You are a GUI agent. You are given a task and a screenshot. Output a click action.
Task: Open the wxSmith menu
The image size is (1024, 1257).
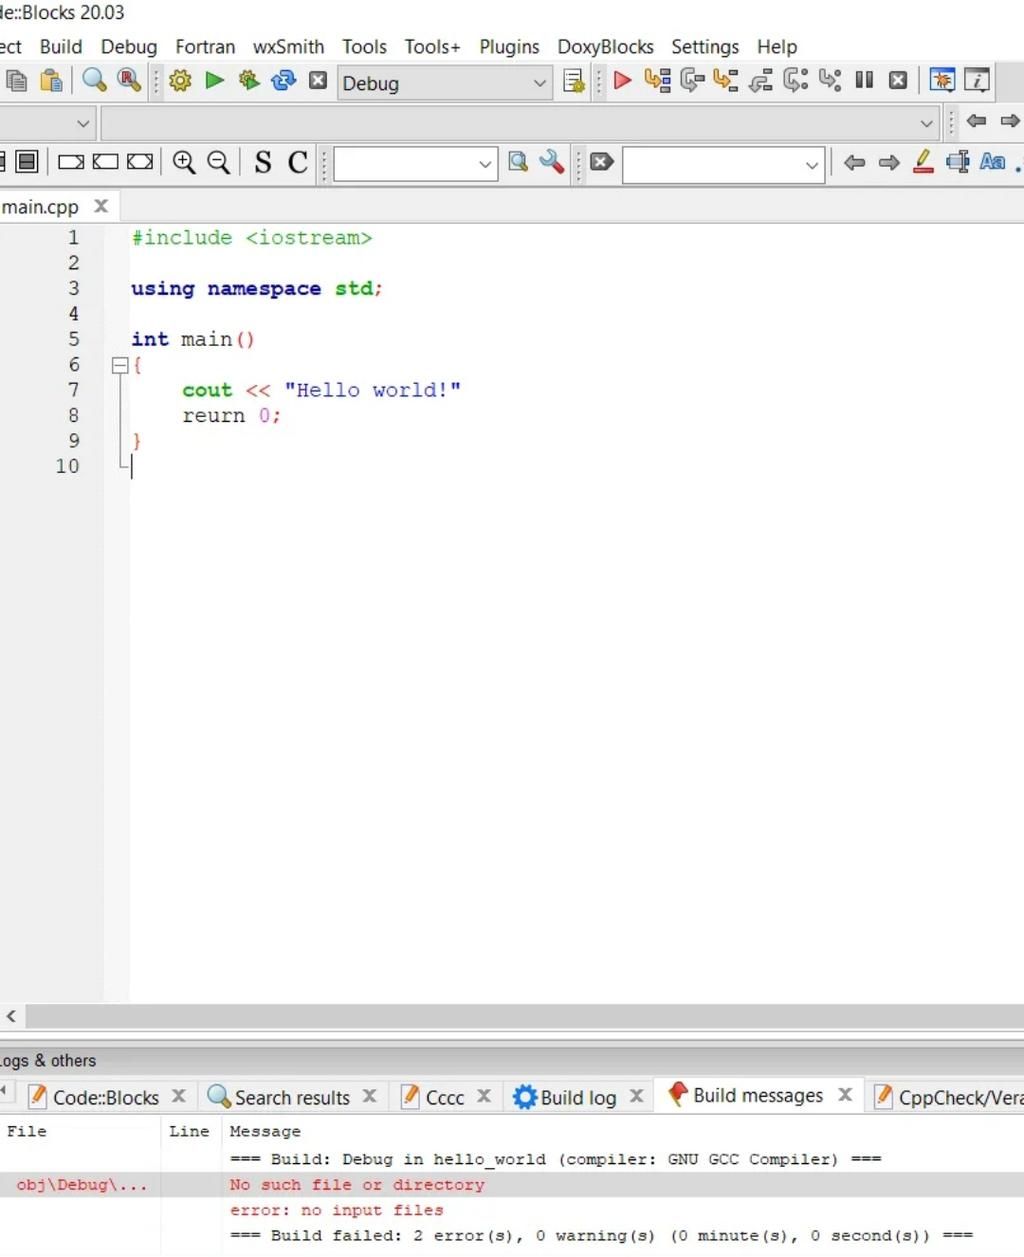(x=289, y=46)
